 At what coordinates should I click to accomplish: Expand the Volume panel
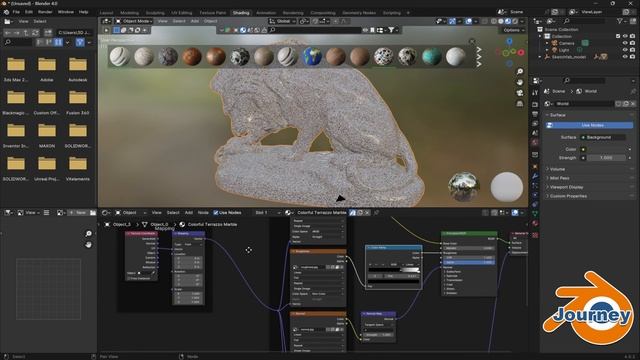click(x=557, y=169)
